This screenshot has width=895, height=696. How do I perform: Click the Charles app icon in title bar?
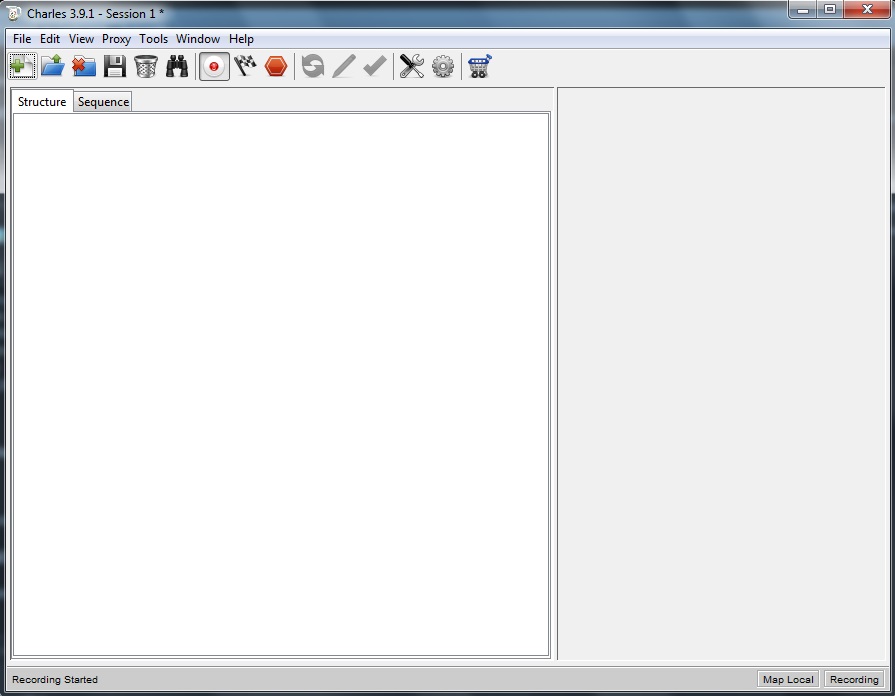pyautogui.click(x=14, y=13)
